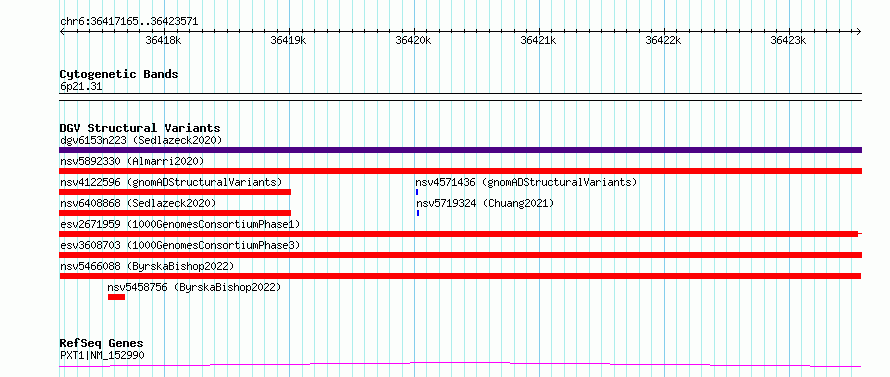
Task: Click the small blue nsv4571436 marker
Action: (417, 192)
